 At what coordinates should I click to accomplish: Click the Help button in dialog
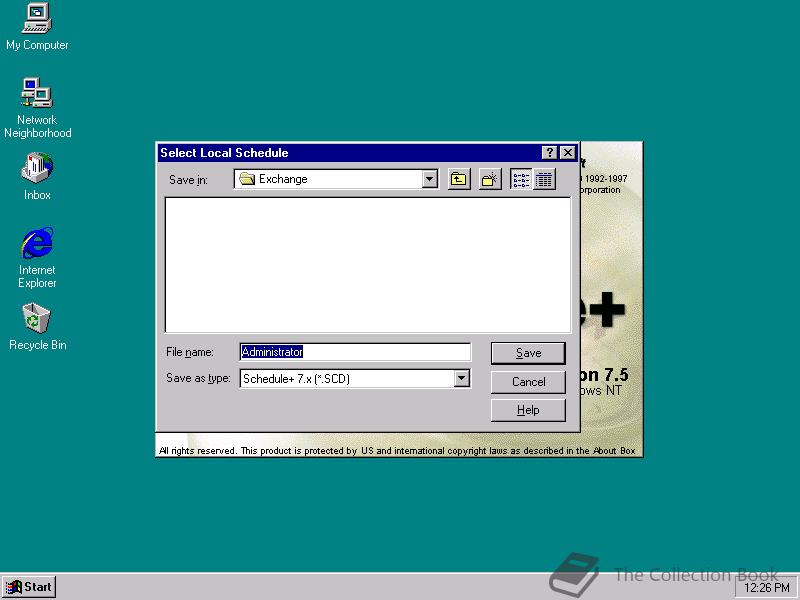(528, 410)
